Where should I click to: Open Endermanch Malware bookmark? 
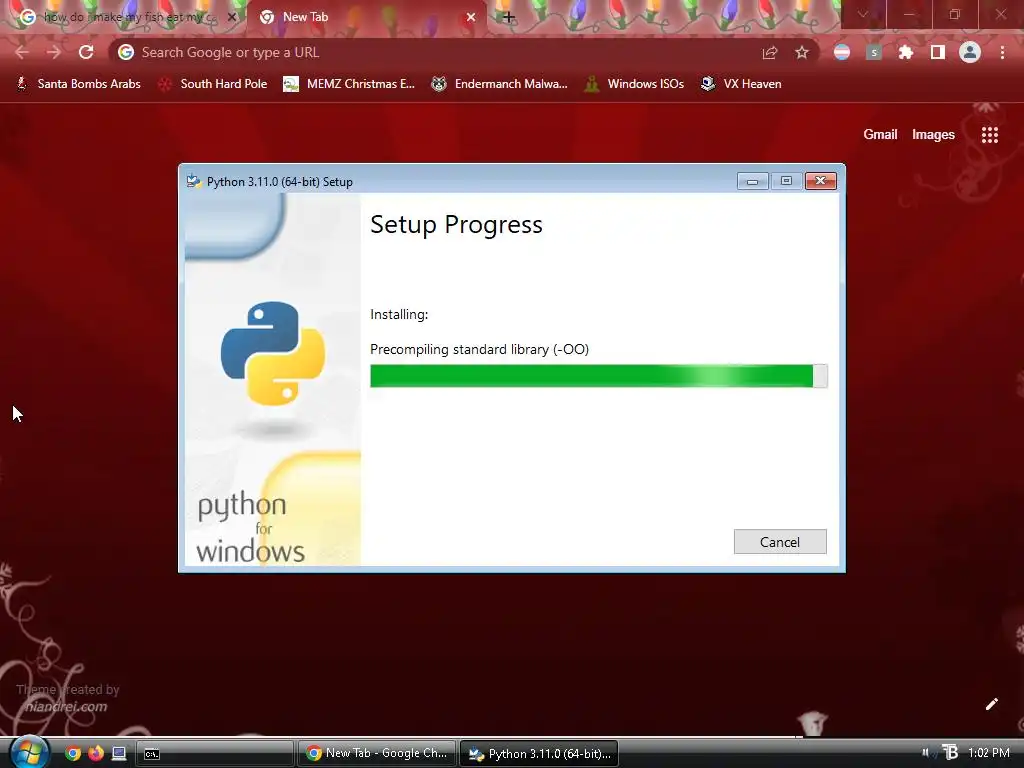500,84
